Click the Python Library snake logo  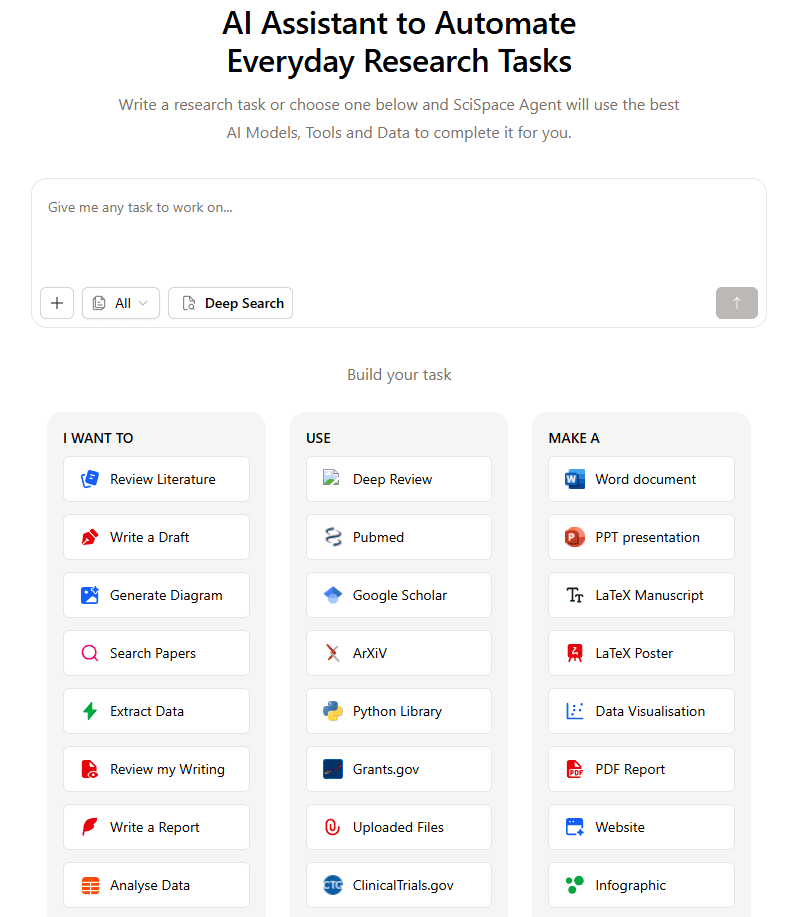(x=333, y=711)
